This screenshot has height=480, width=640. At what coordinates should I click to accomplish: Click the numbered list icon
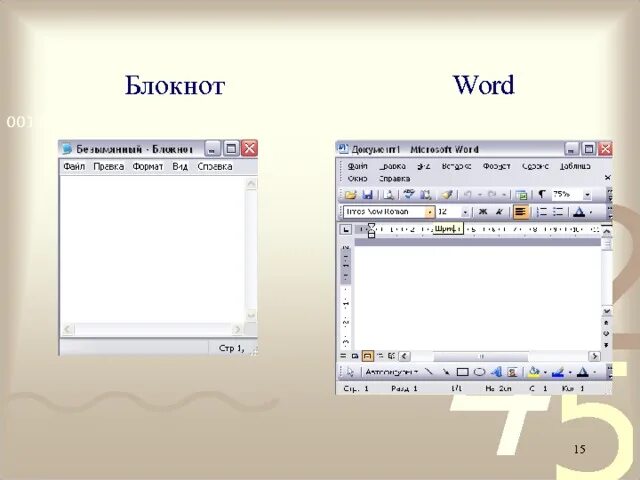542,212
